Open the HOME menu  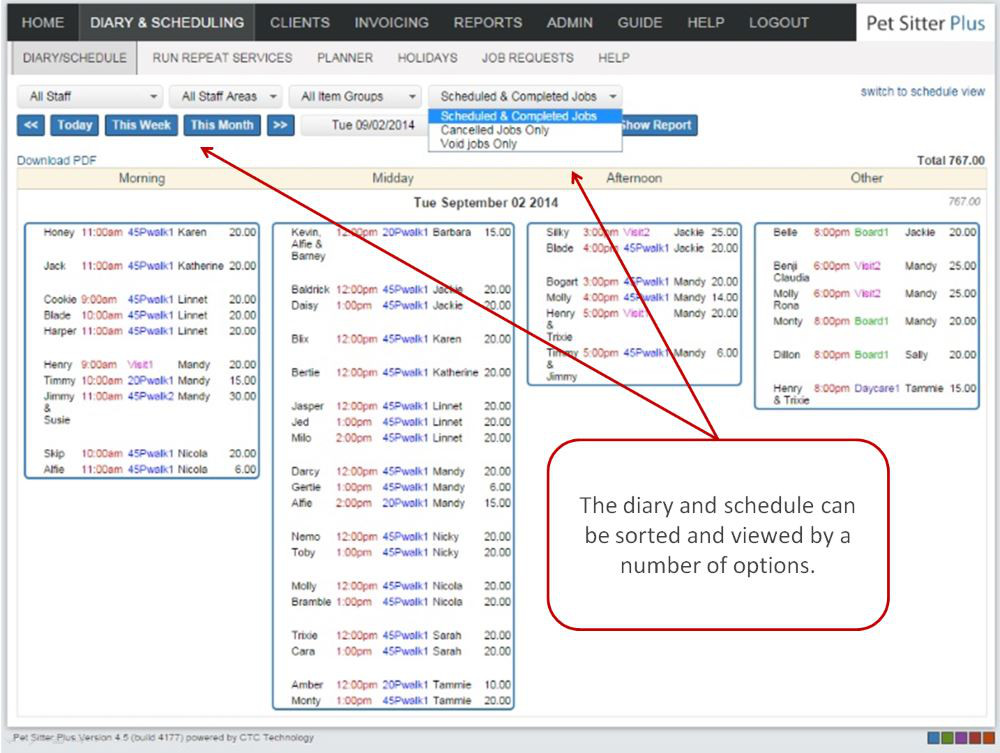pos(43,22)
